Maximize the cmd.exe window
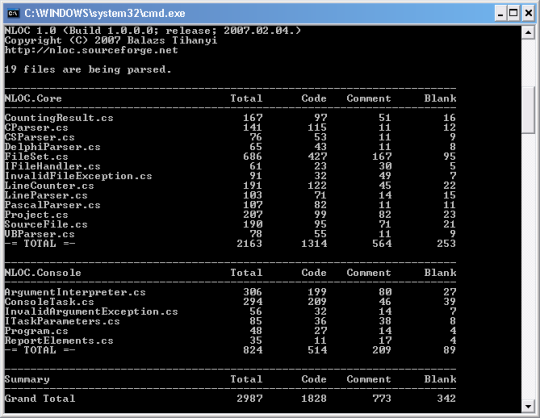540x418 pixels. 513,13
